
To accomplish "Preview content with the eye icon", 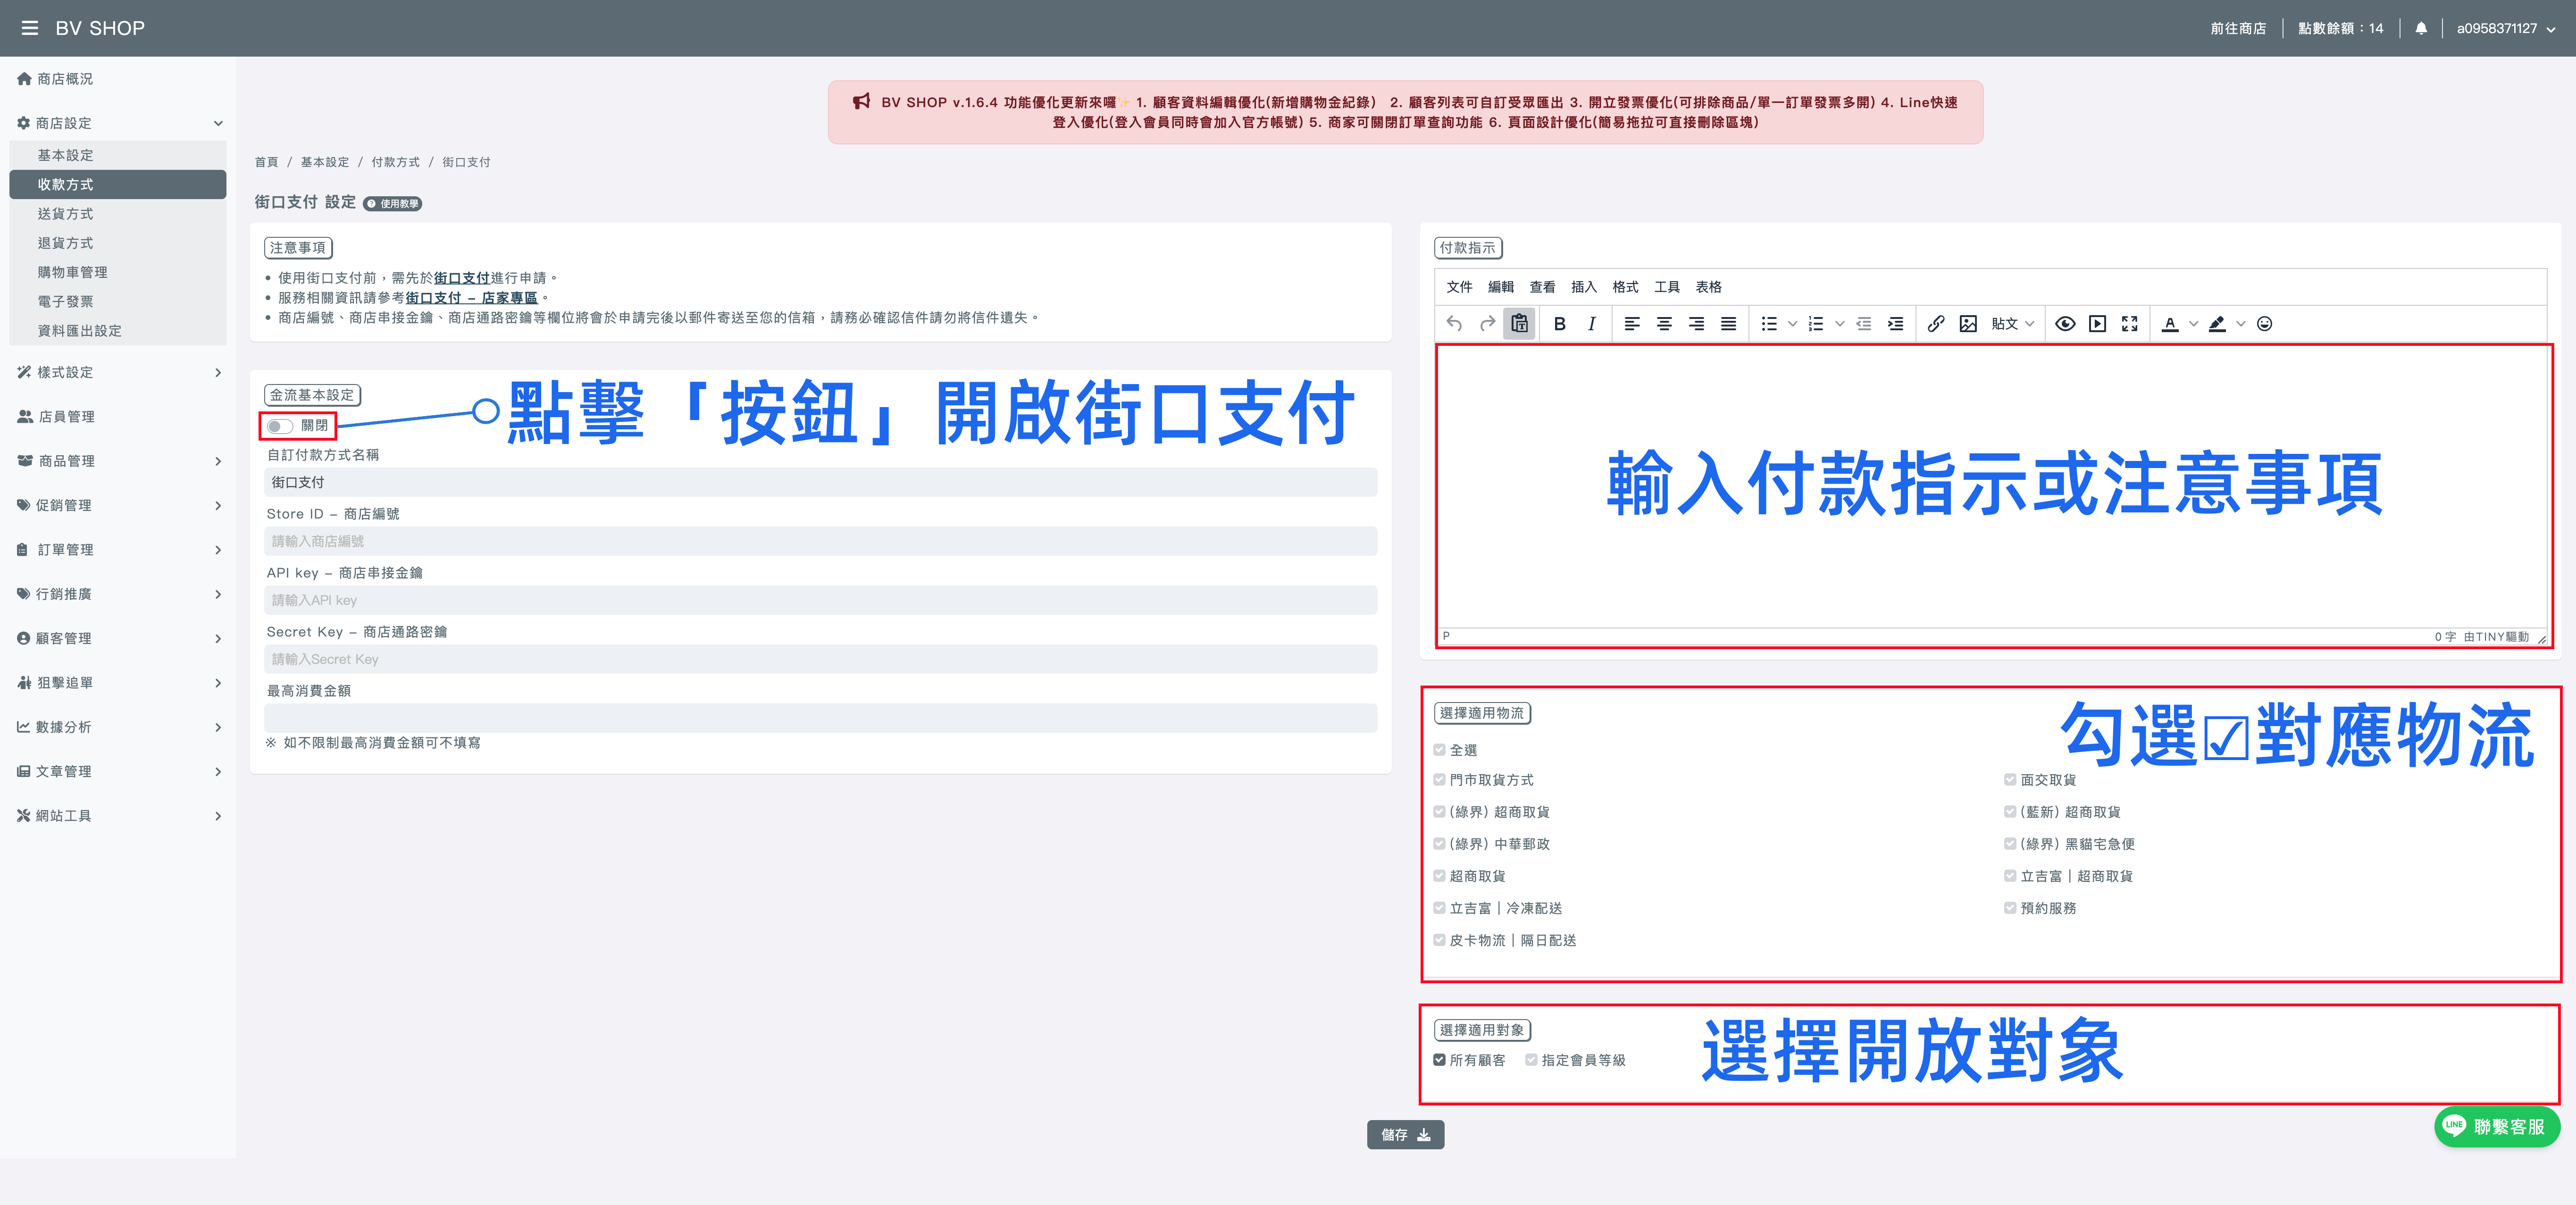I will pos(2065,324).
